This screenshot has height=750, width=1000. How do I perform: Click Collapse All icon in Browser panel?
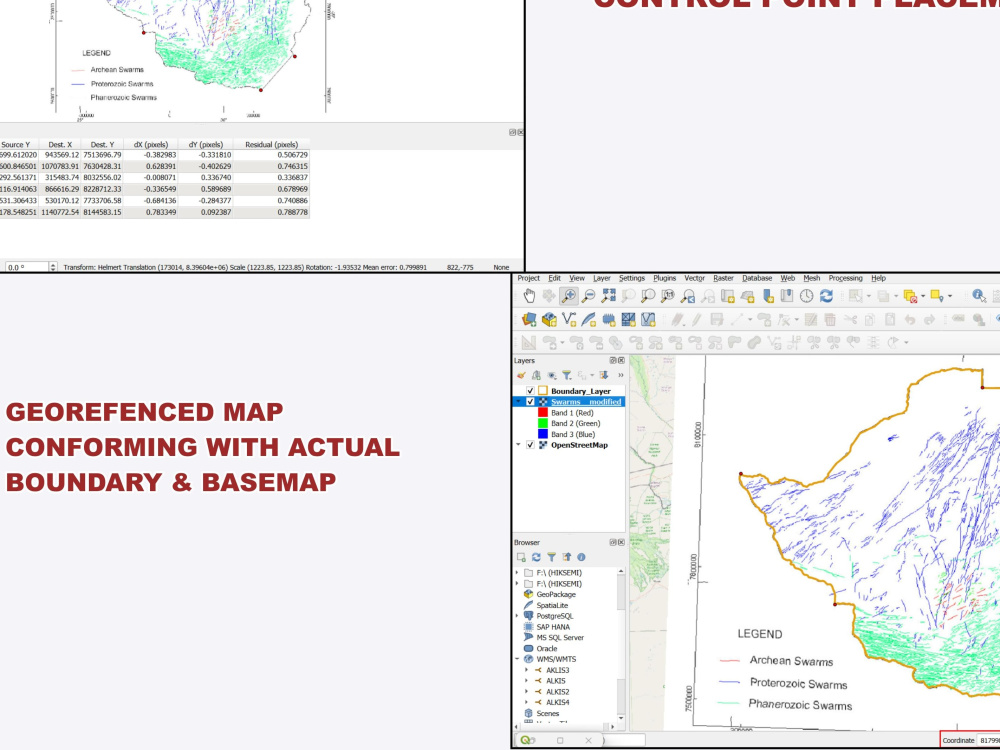566,557
